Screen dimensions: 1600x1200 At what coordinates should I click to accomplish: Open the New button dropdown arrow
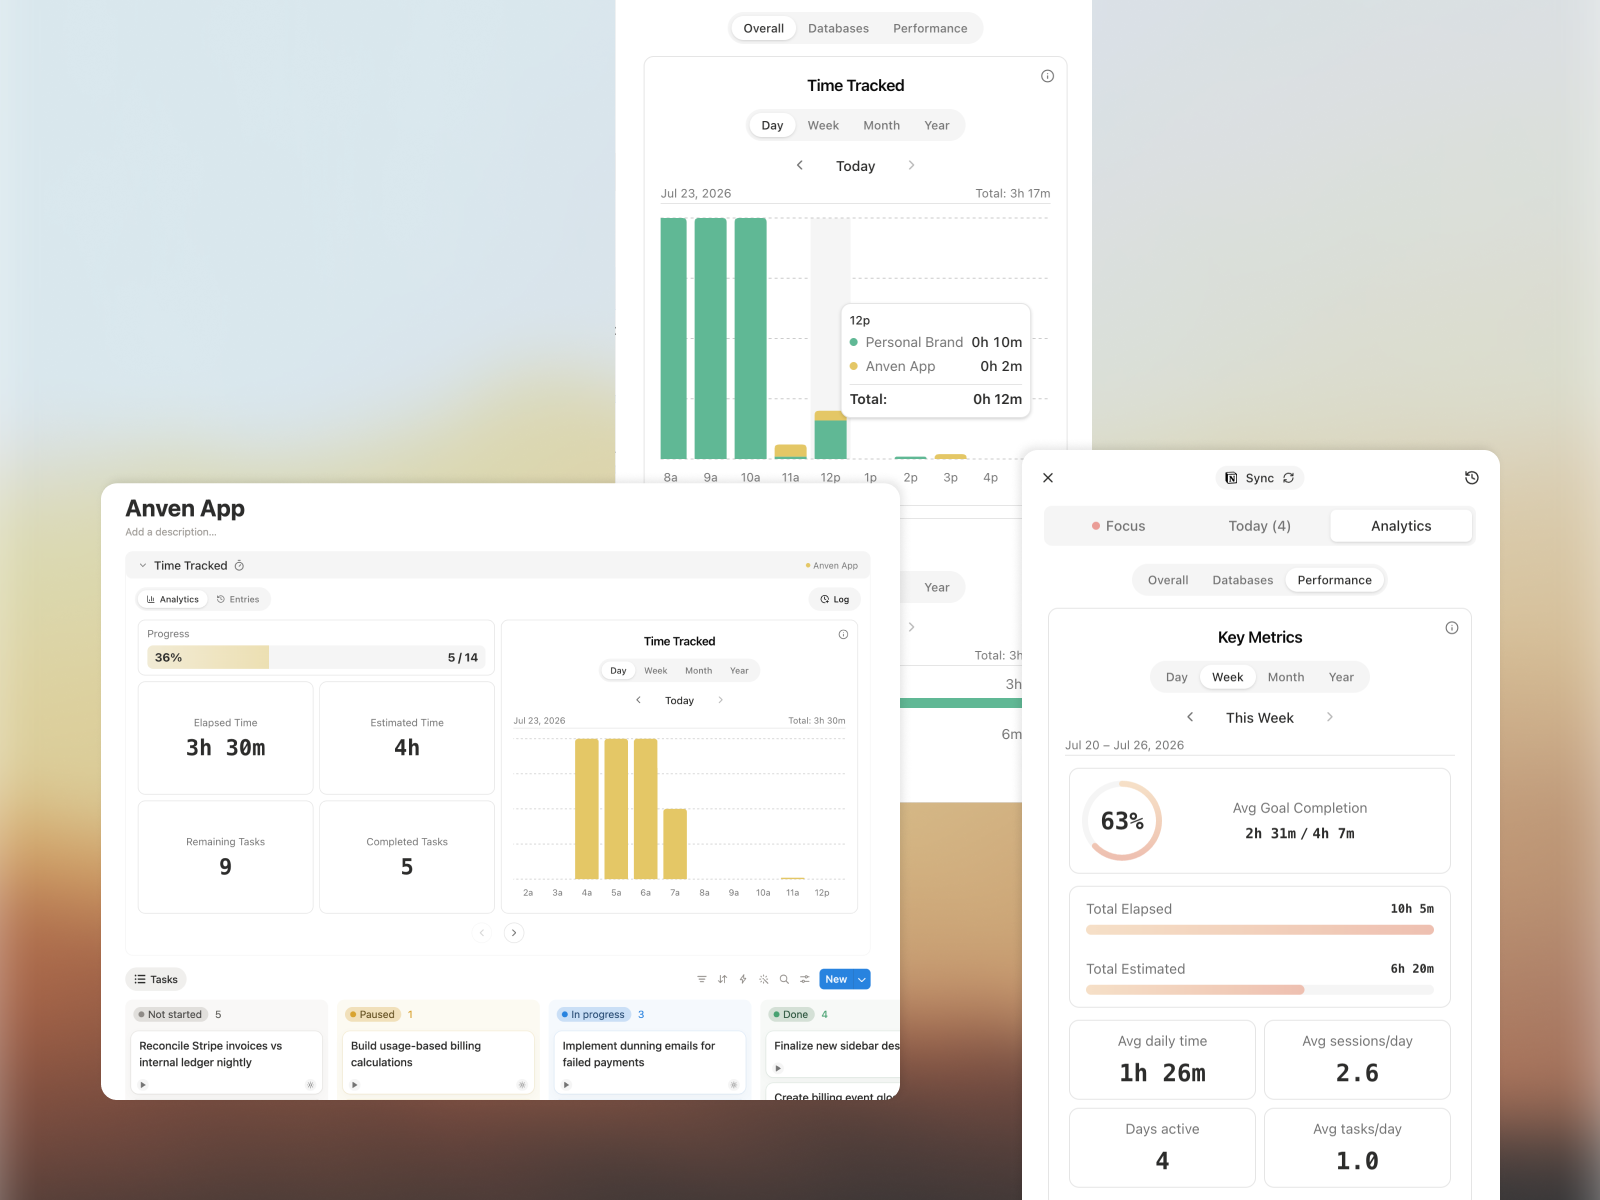[x=861, y=980]
